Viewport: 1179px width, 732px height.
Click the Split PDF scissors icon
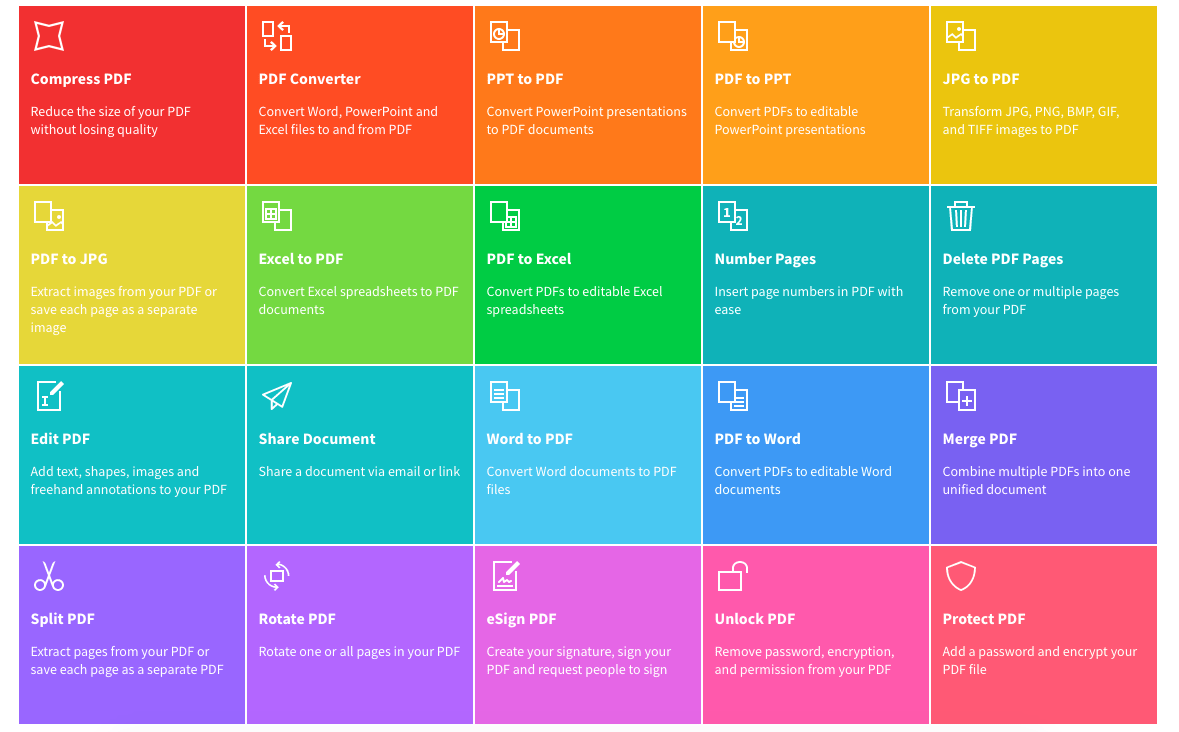pyautogui.click(x=49, y=576)
